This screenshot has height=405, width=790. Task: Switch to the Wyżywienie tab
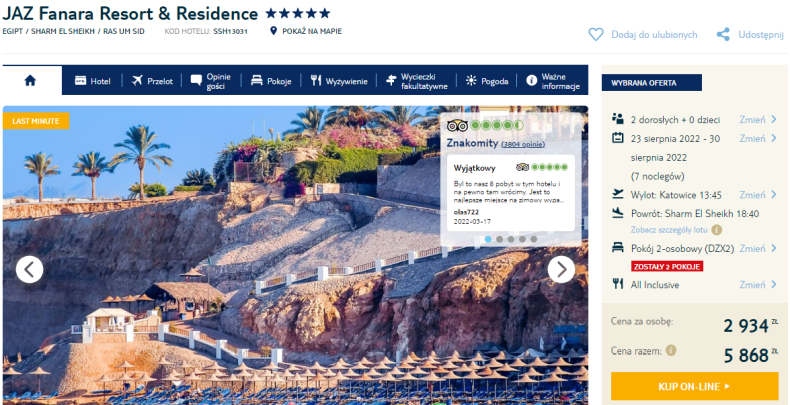(x=339, y=81)
